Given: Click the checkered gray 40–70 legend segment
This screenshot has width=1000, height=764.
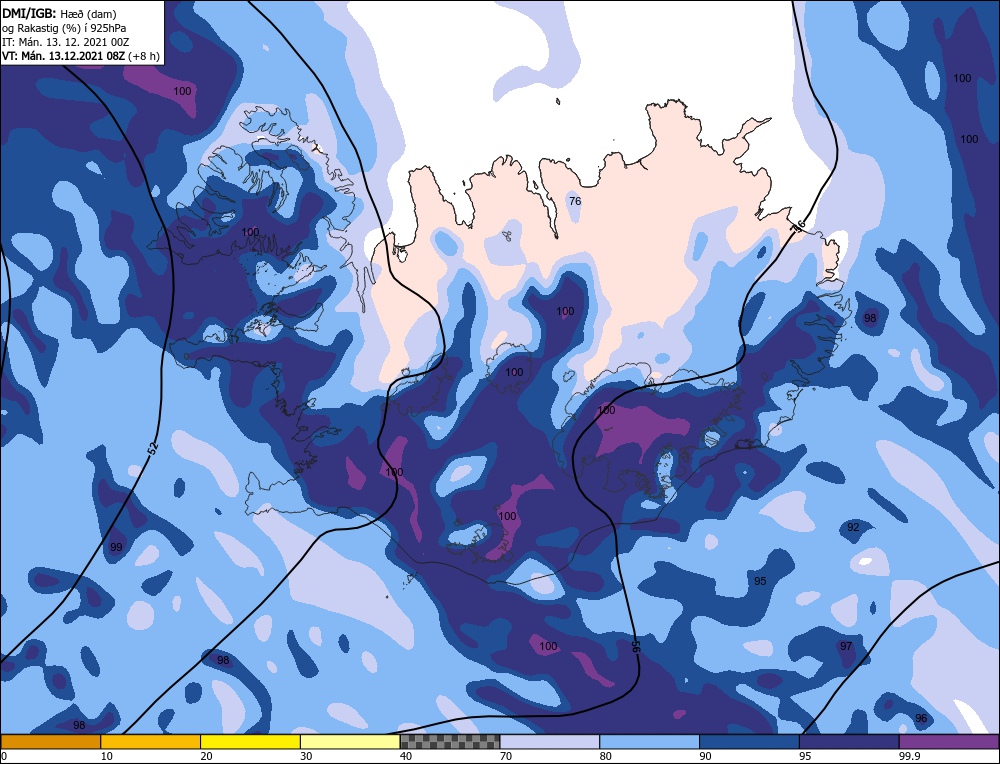Looking at the screenshot, I should (450, 741).
